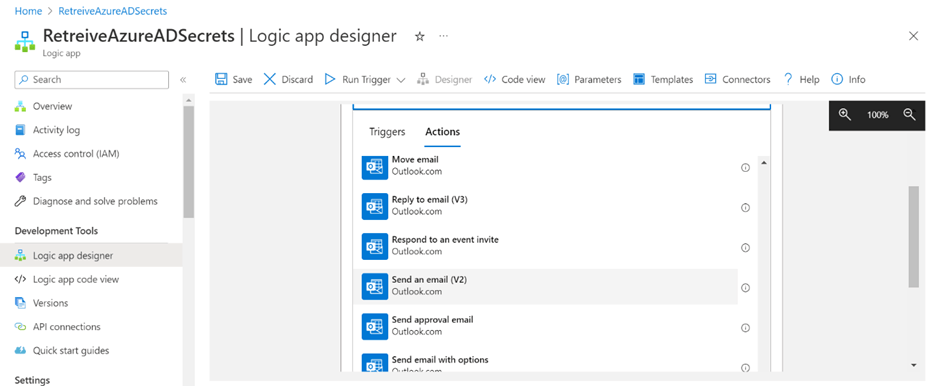
Task: Click RetreiveAzureADSecrets breadcrumb link
Action: coord(113,11)
